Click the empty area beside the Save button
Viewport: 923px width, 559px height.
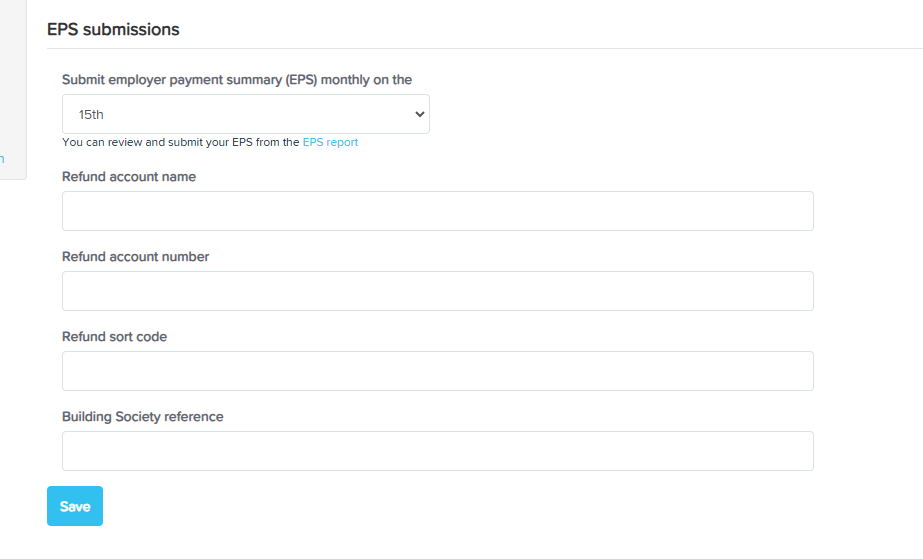tap(412, 506)
